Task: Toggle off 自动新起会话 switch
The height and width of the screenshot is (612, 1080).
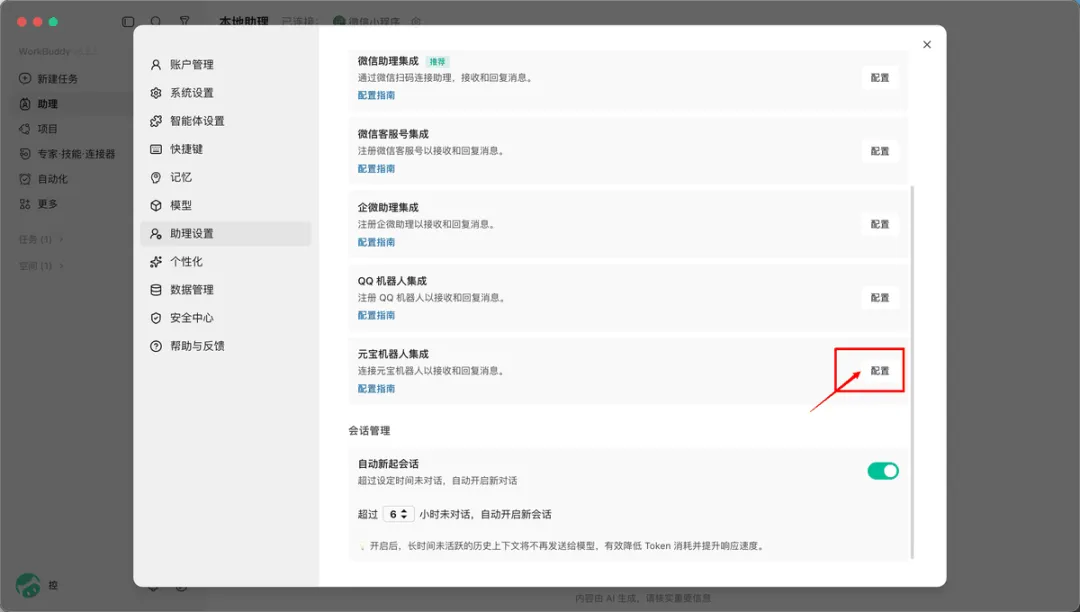Action: coord(883,471)
